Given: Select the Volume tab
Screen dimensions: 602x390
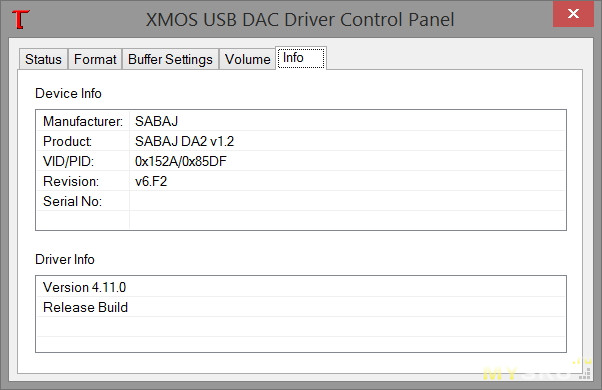Looking at the screenshot, I should click(x=248, y=59).
